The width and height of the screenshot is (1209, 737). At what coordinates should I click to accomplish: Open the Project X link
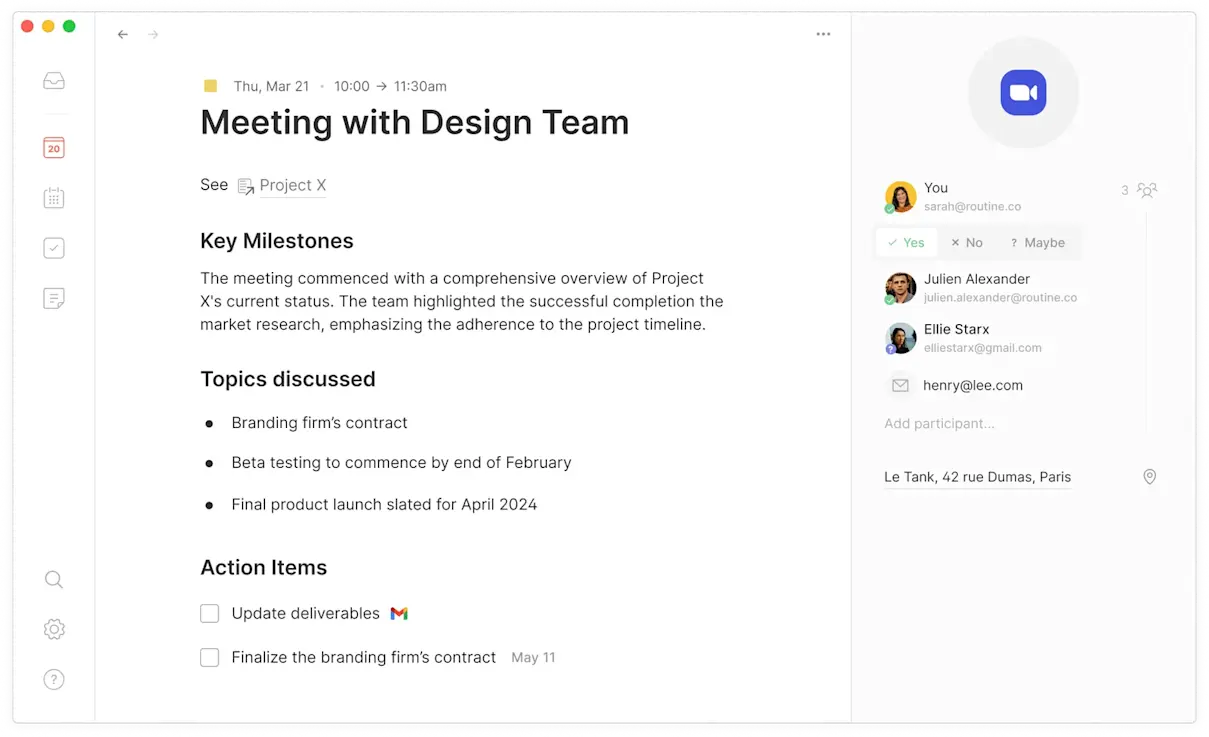coord(293,185)
